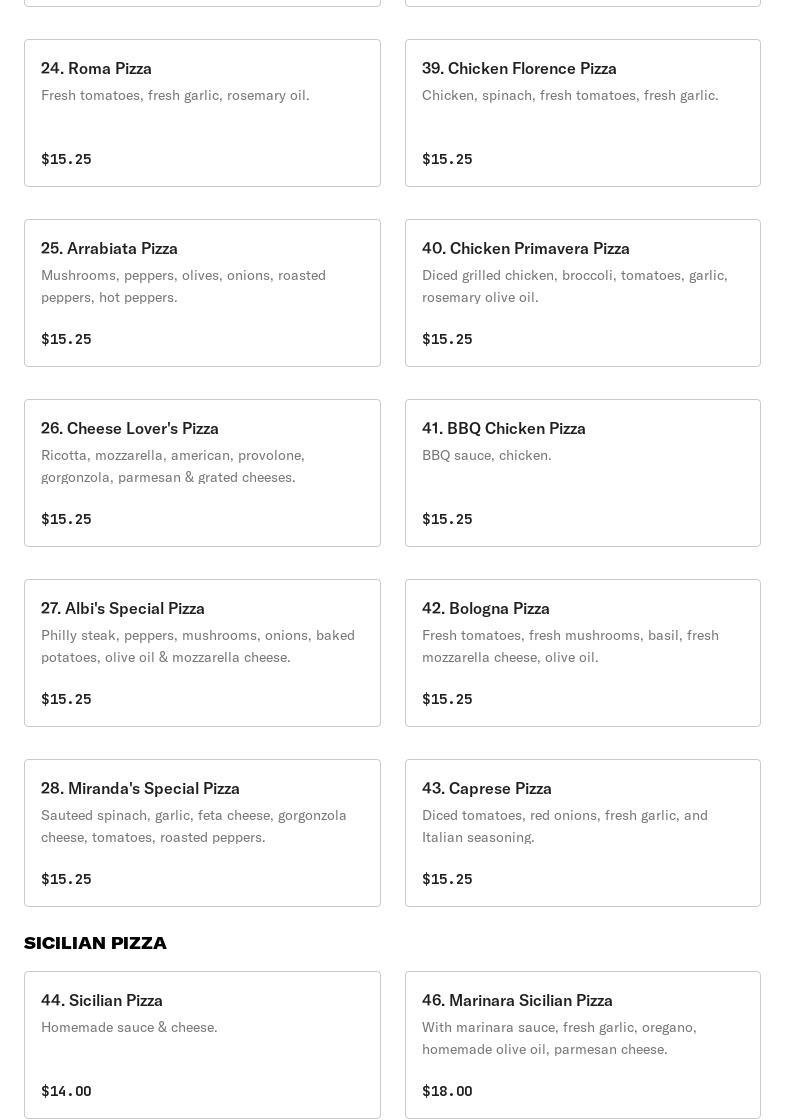Click the Arrabiata Pizza ingredients description
Screen dimensions: 785x1120
(183, 286)
